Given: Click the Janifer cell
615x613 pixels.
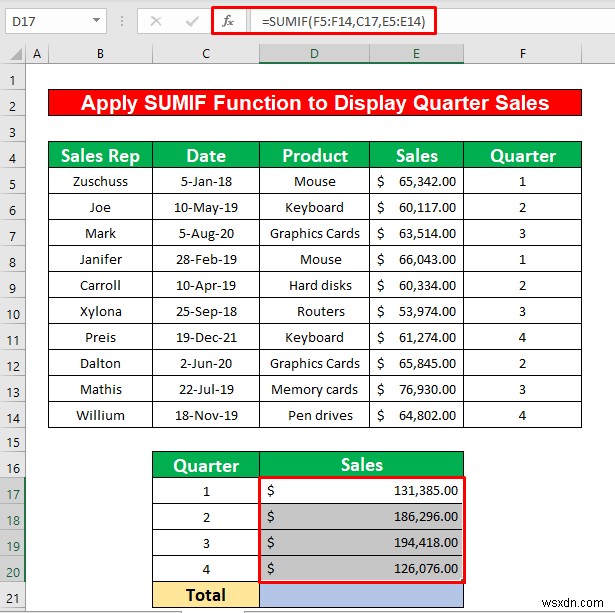Looking at the screenshot, I should 100,259.
